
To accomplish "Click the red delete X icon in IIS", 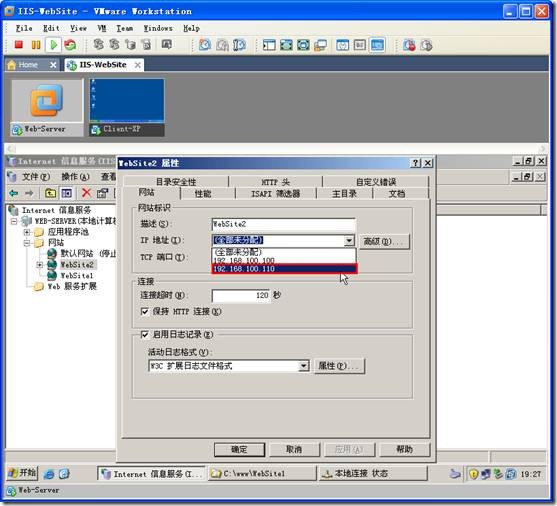I will 86,193.
